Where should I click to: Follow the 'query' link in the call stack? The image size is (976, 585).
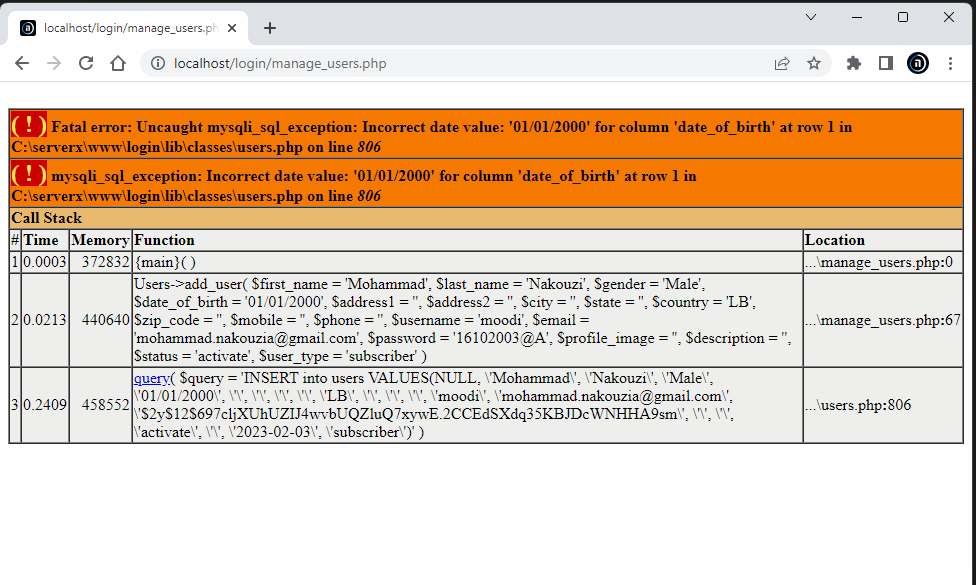[151, 378]
